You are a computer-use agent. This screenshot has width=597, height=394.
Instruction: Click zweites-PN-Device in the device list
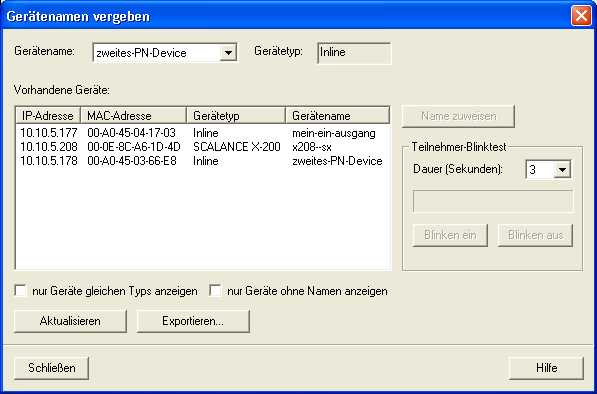(337, 161)
